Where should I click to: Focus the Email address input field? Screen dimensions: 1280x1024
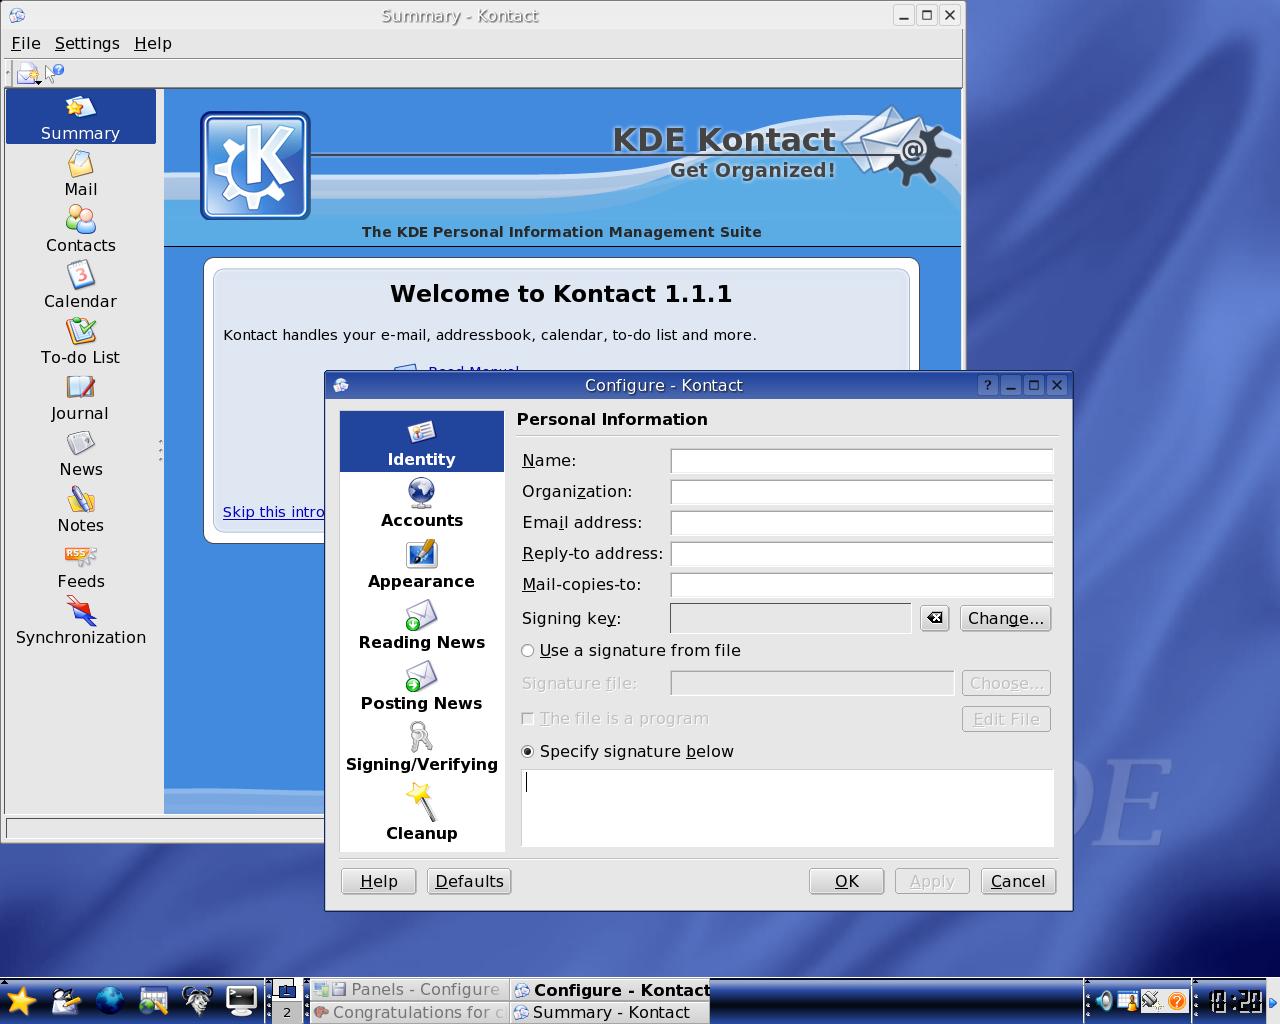point(861,523)
